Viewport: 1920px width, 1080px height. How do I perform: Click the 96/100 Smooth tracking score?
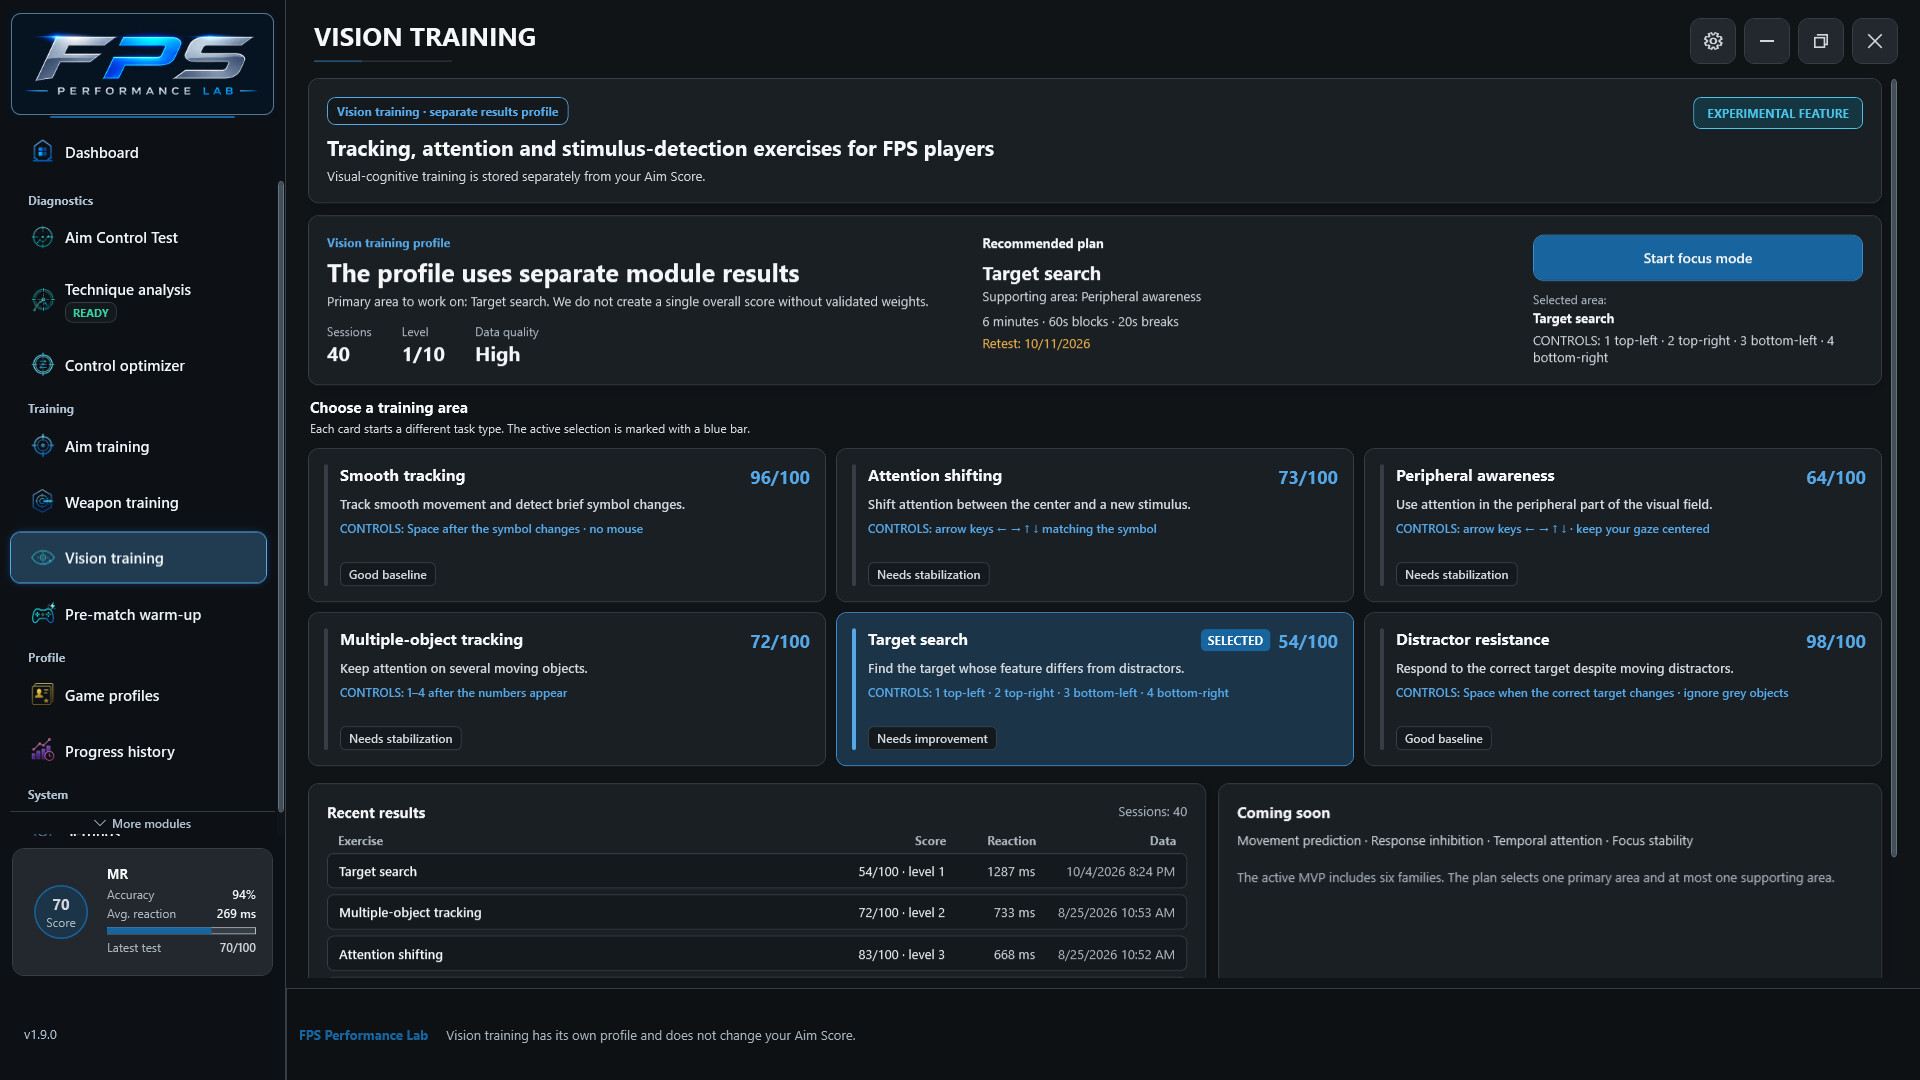coord(780,477)
